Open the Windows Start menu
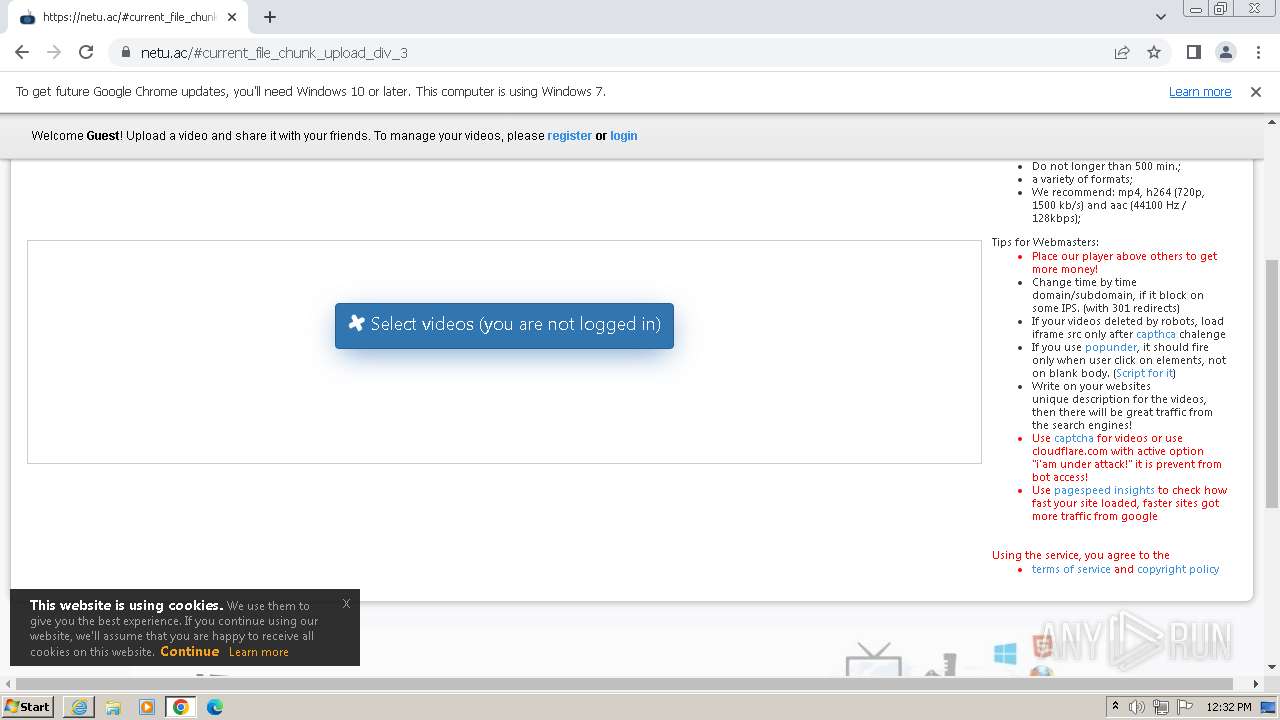The image size is (1280, 720). click(28, 706)
